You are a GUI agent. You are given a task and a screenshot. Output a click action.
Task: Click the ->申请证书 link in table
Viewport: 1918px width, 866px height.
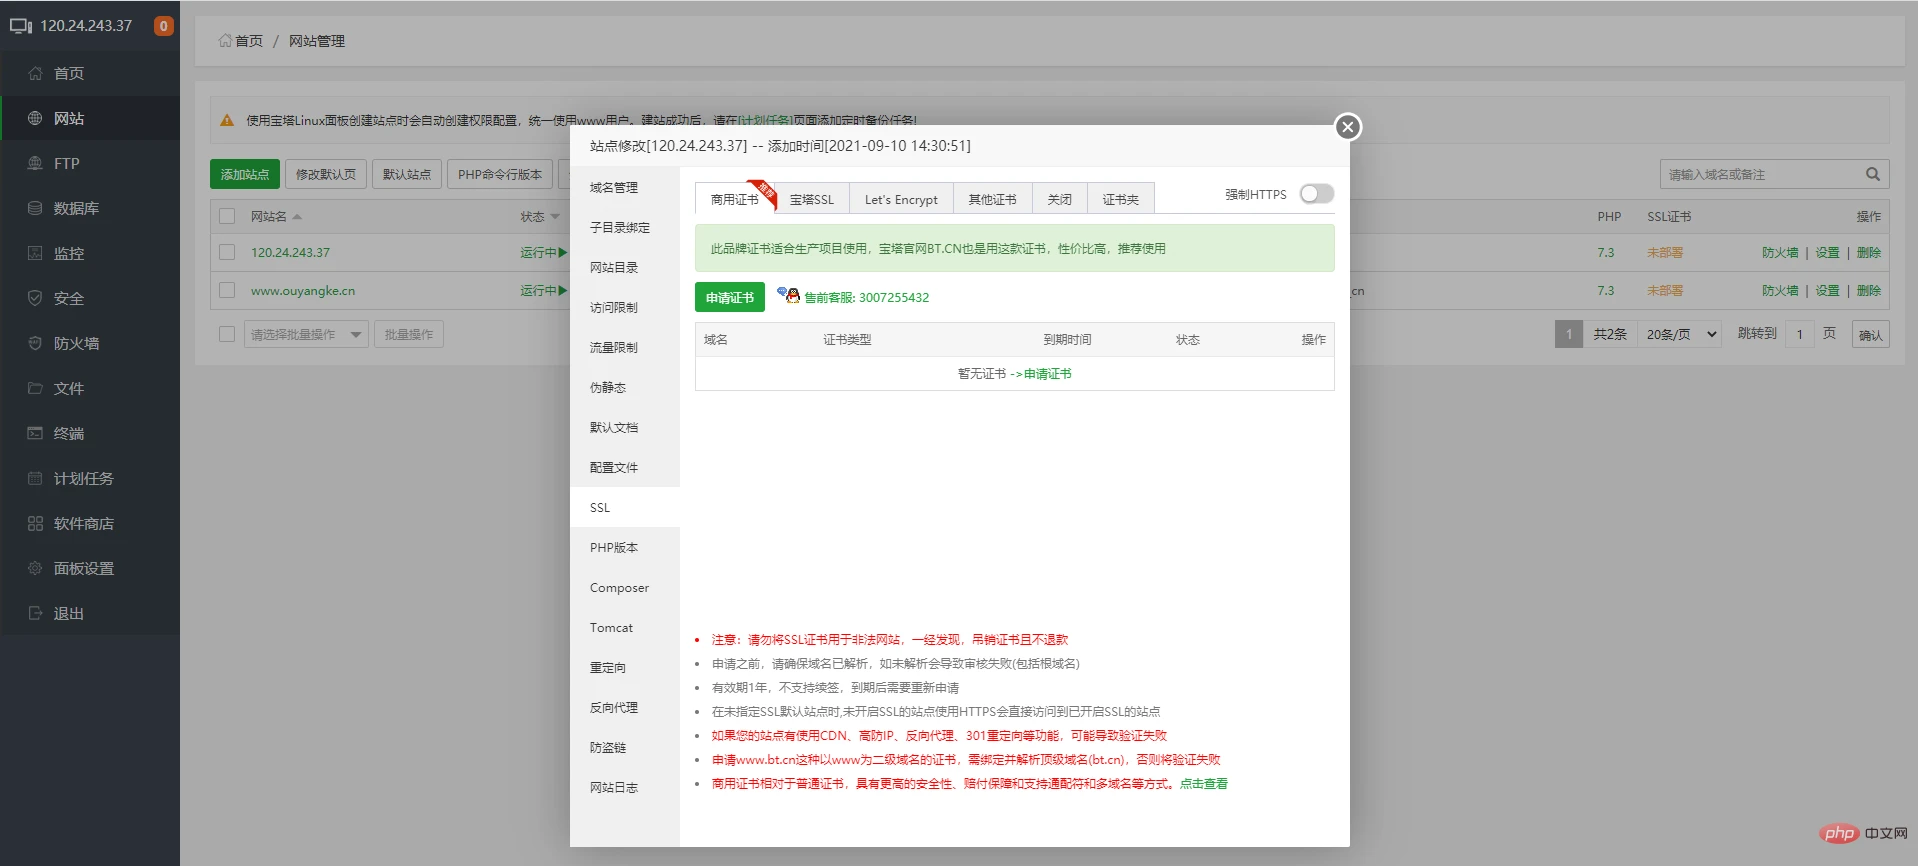1041,374
